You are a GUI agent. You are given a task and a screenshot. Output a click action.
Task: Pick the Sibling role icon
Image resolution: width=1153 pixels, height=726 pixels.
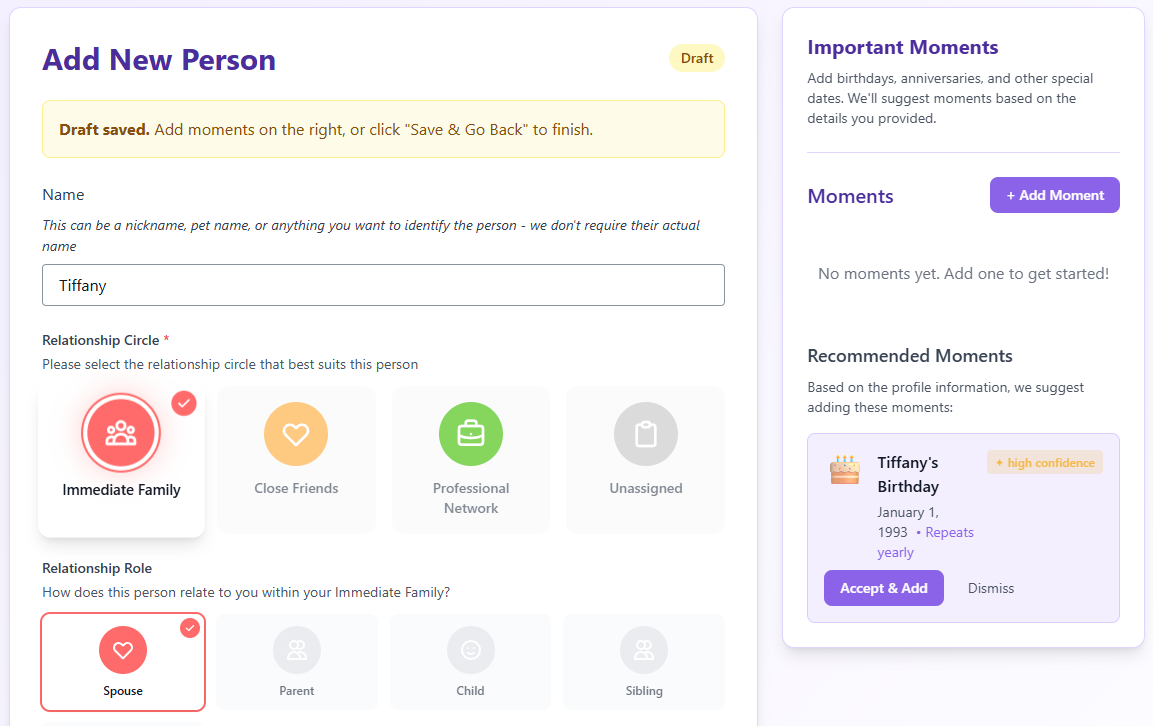coord(644,650)
